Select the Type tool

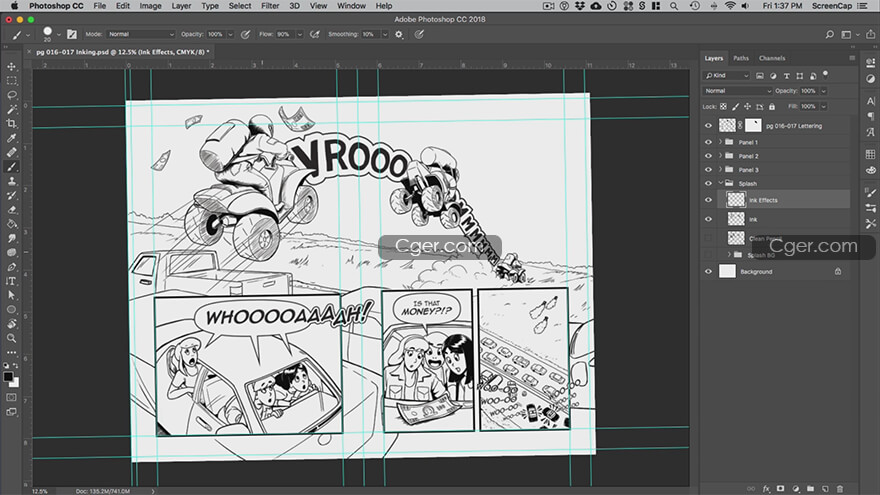pos(11,281)
